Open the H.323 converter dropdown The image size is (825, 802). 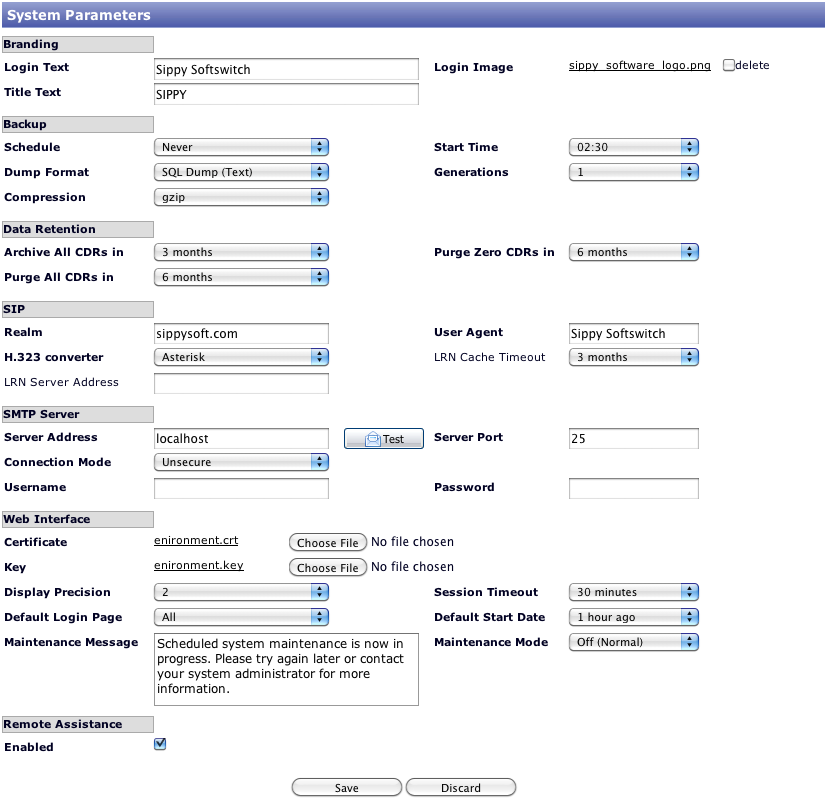click(x=241, y=357)
